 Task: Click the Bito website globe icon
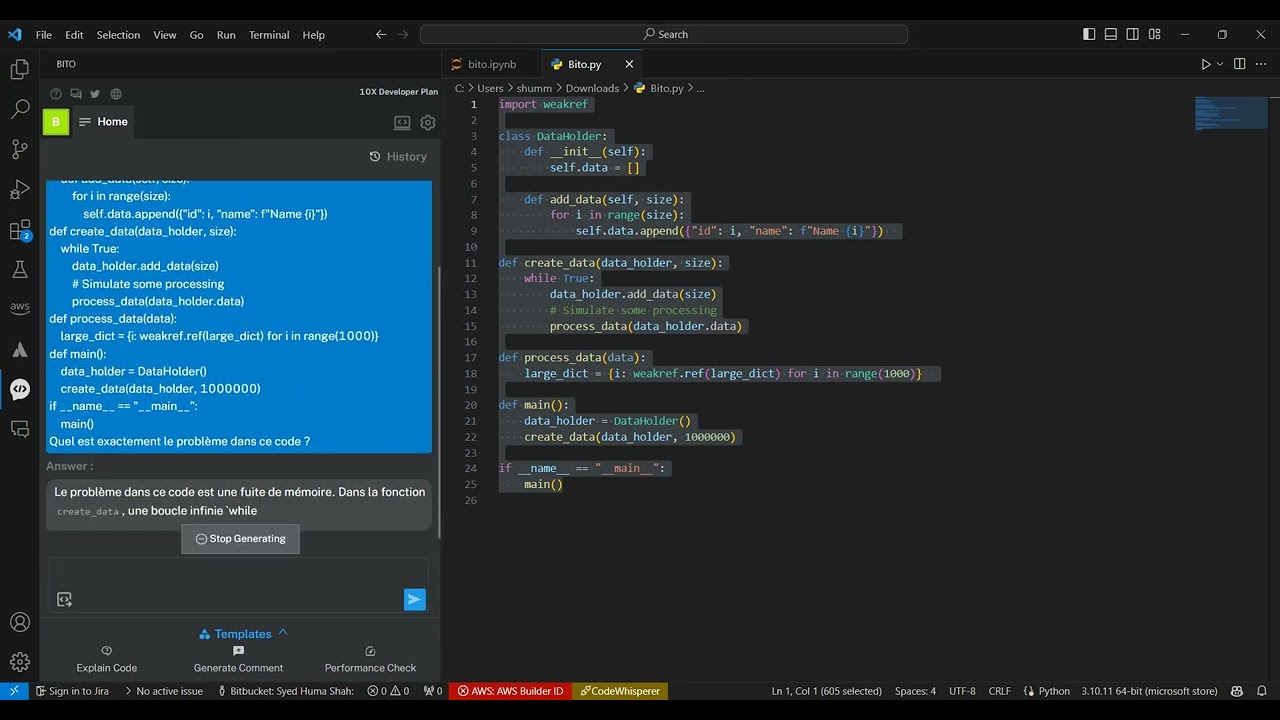pyautogui.click(x=116, y=94)
